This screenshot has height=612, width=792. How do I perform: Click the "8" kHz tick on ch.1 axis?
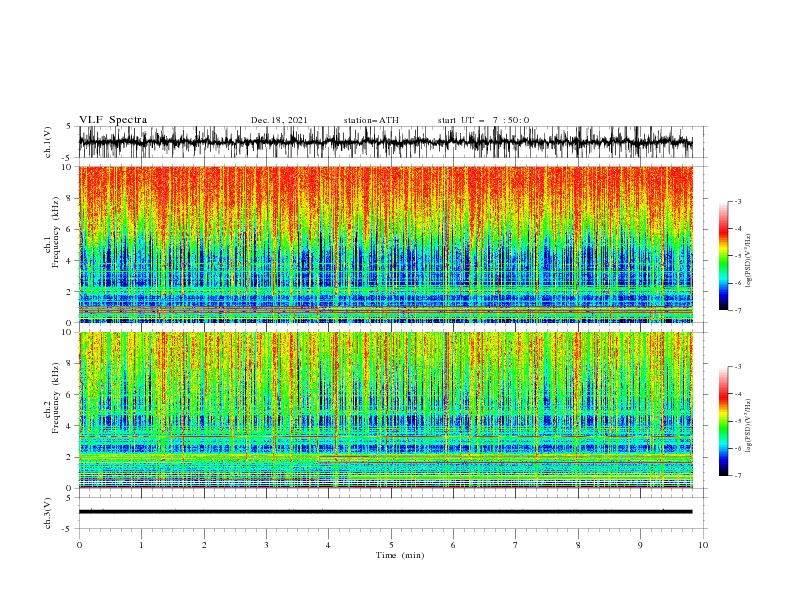point(68,198)
